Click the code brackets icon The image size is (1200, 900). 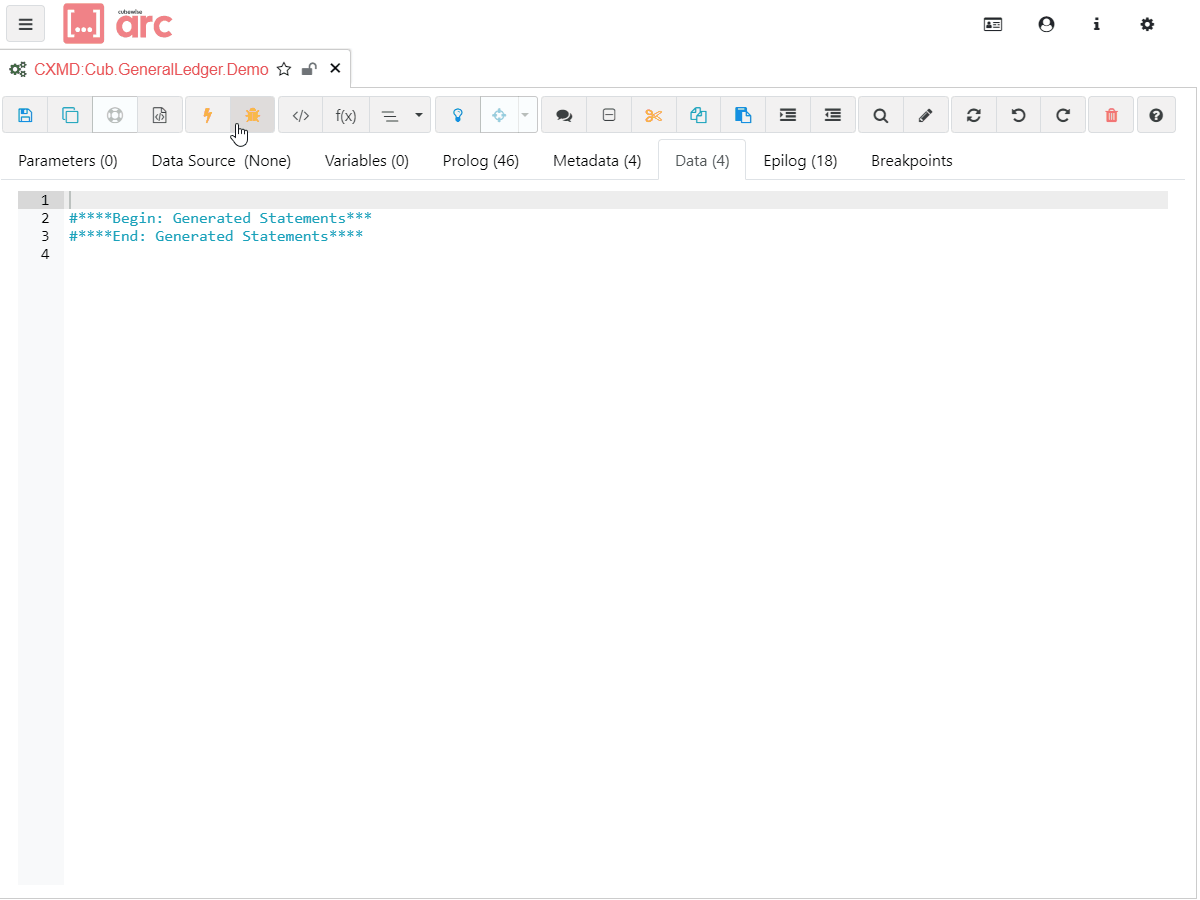301,115
